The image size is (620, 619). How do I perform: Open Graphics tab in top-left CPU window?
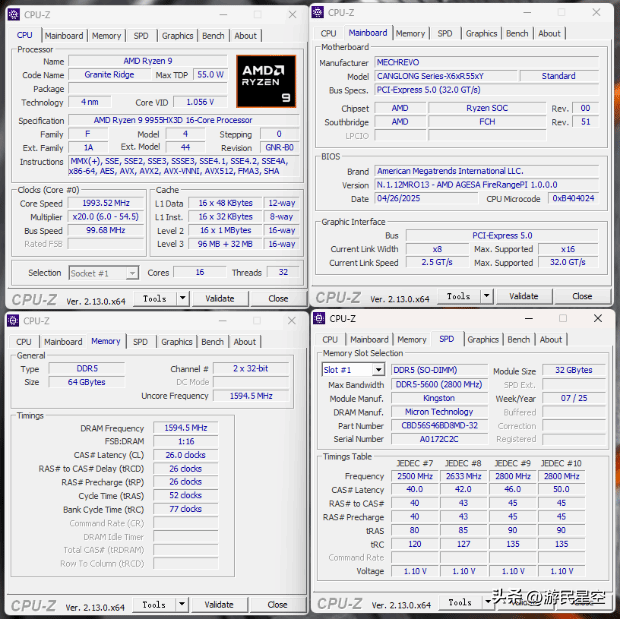(x=178, y=36)
